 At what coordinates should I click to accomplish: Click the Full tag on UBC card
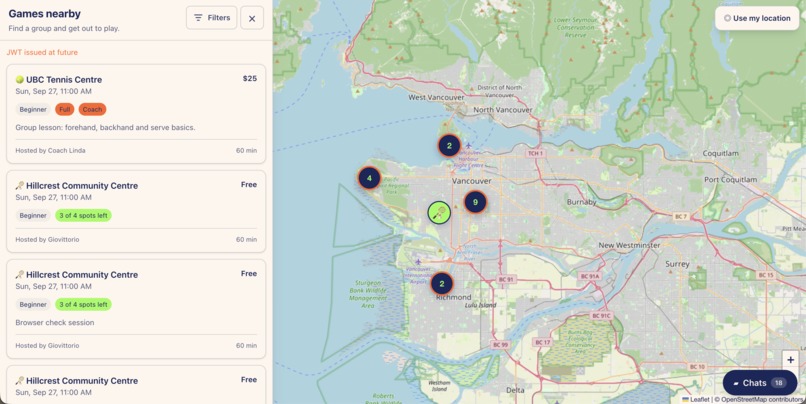tap(65, 109)
